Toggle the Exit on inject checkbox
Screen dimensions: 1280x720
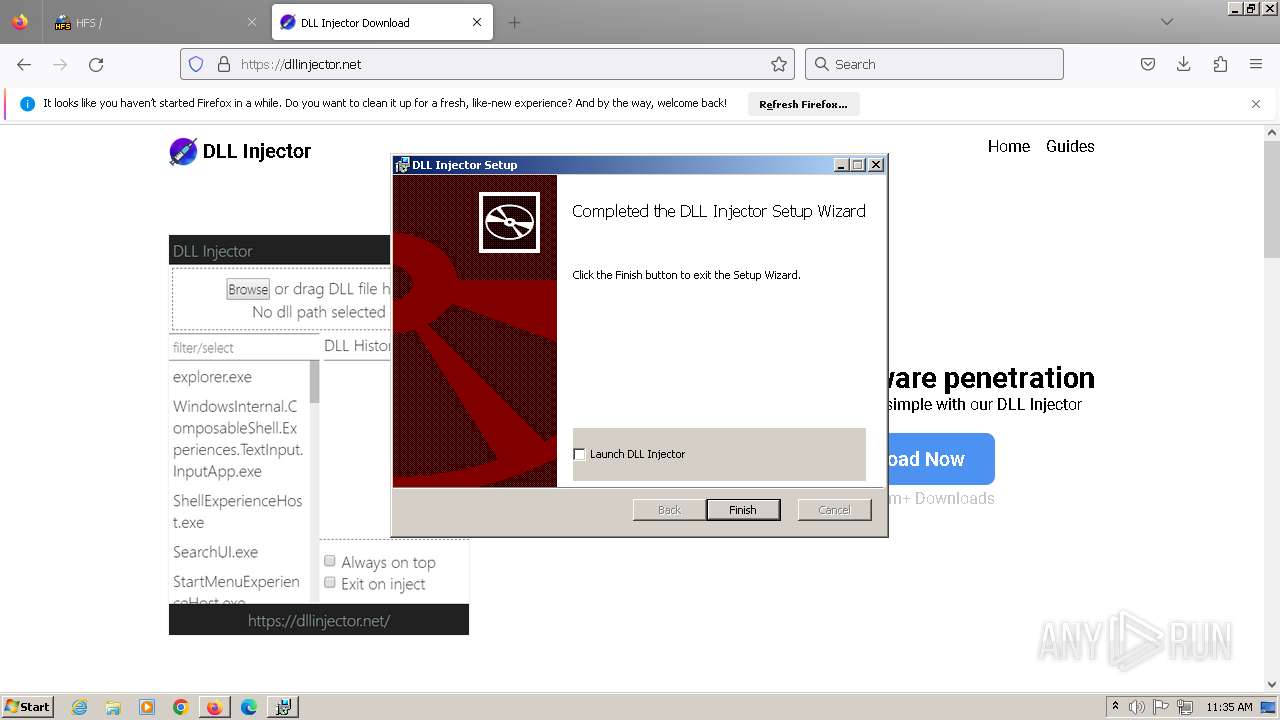[329, 583]
